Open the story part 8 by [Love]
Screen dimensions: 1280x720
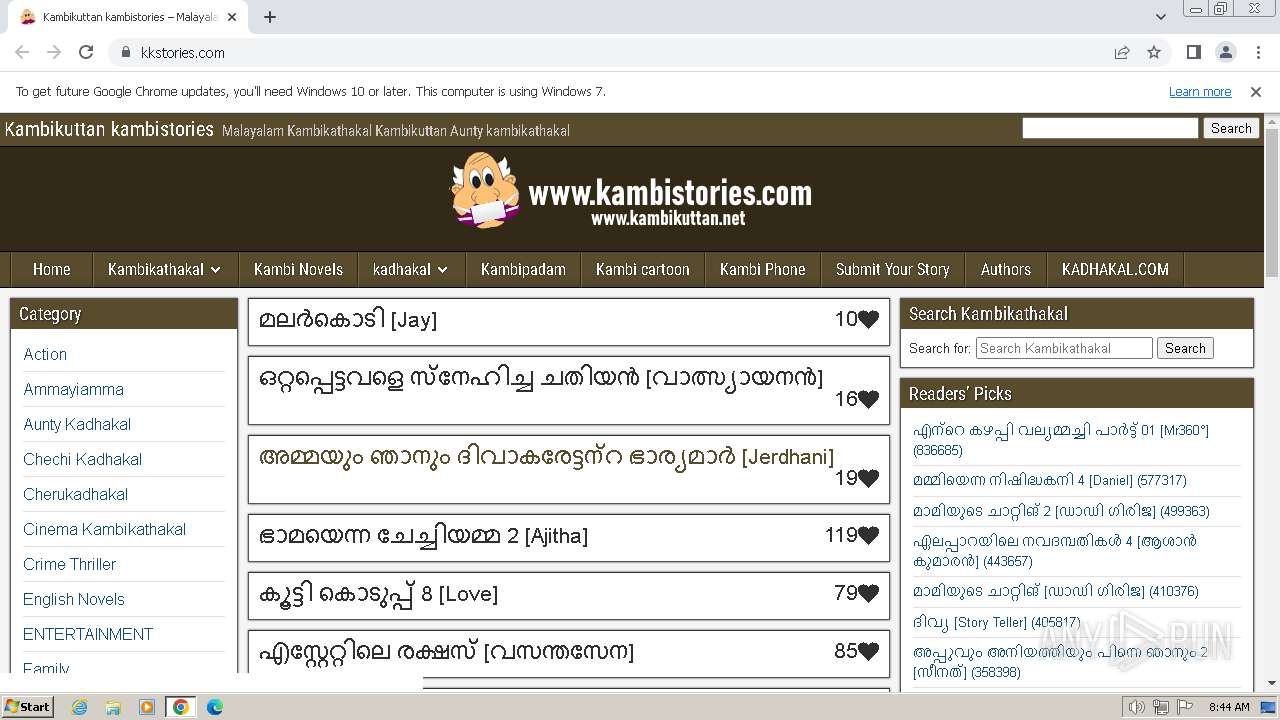[x=378, y=594]
